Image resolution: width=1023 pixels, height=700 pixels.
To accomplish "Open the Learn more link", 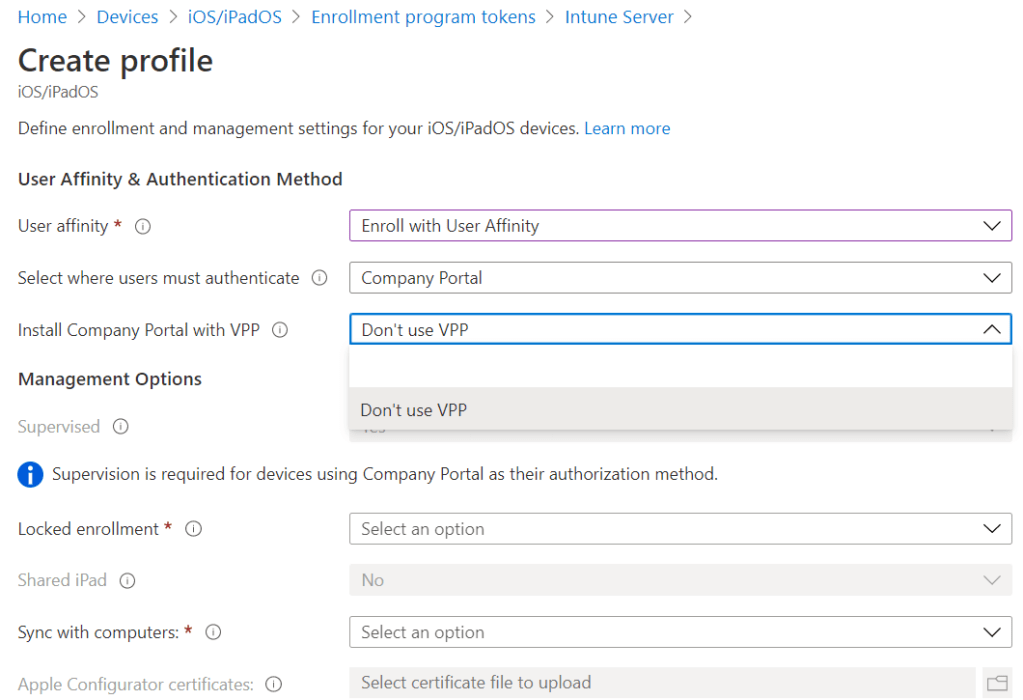I will tap(627, 128).
